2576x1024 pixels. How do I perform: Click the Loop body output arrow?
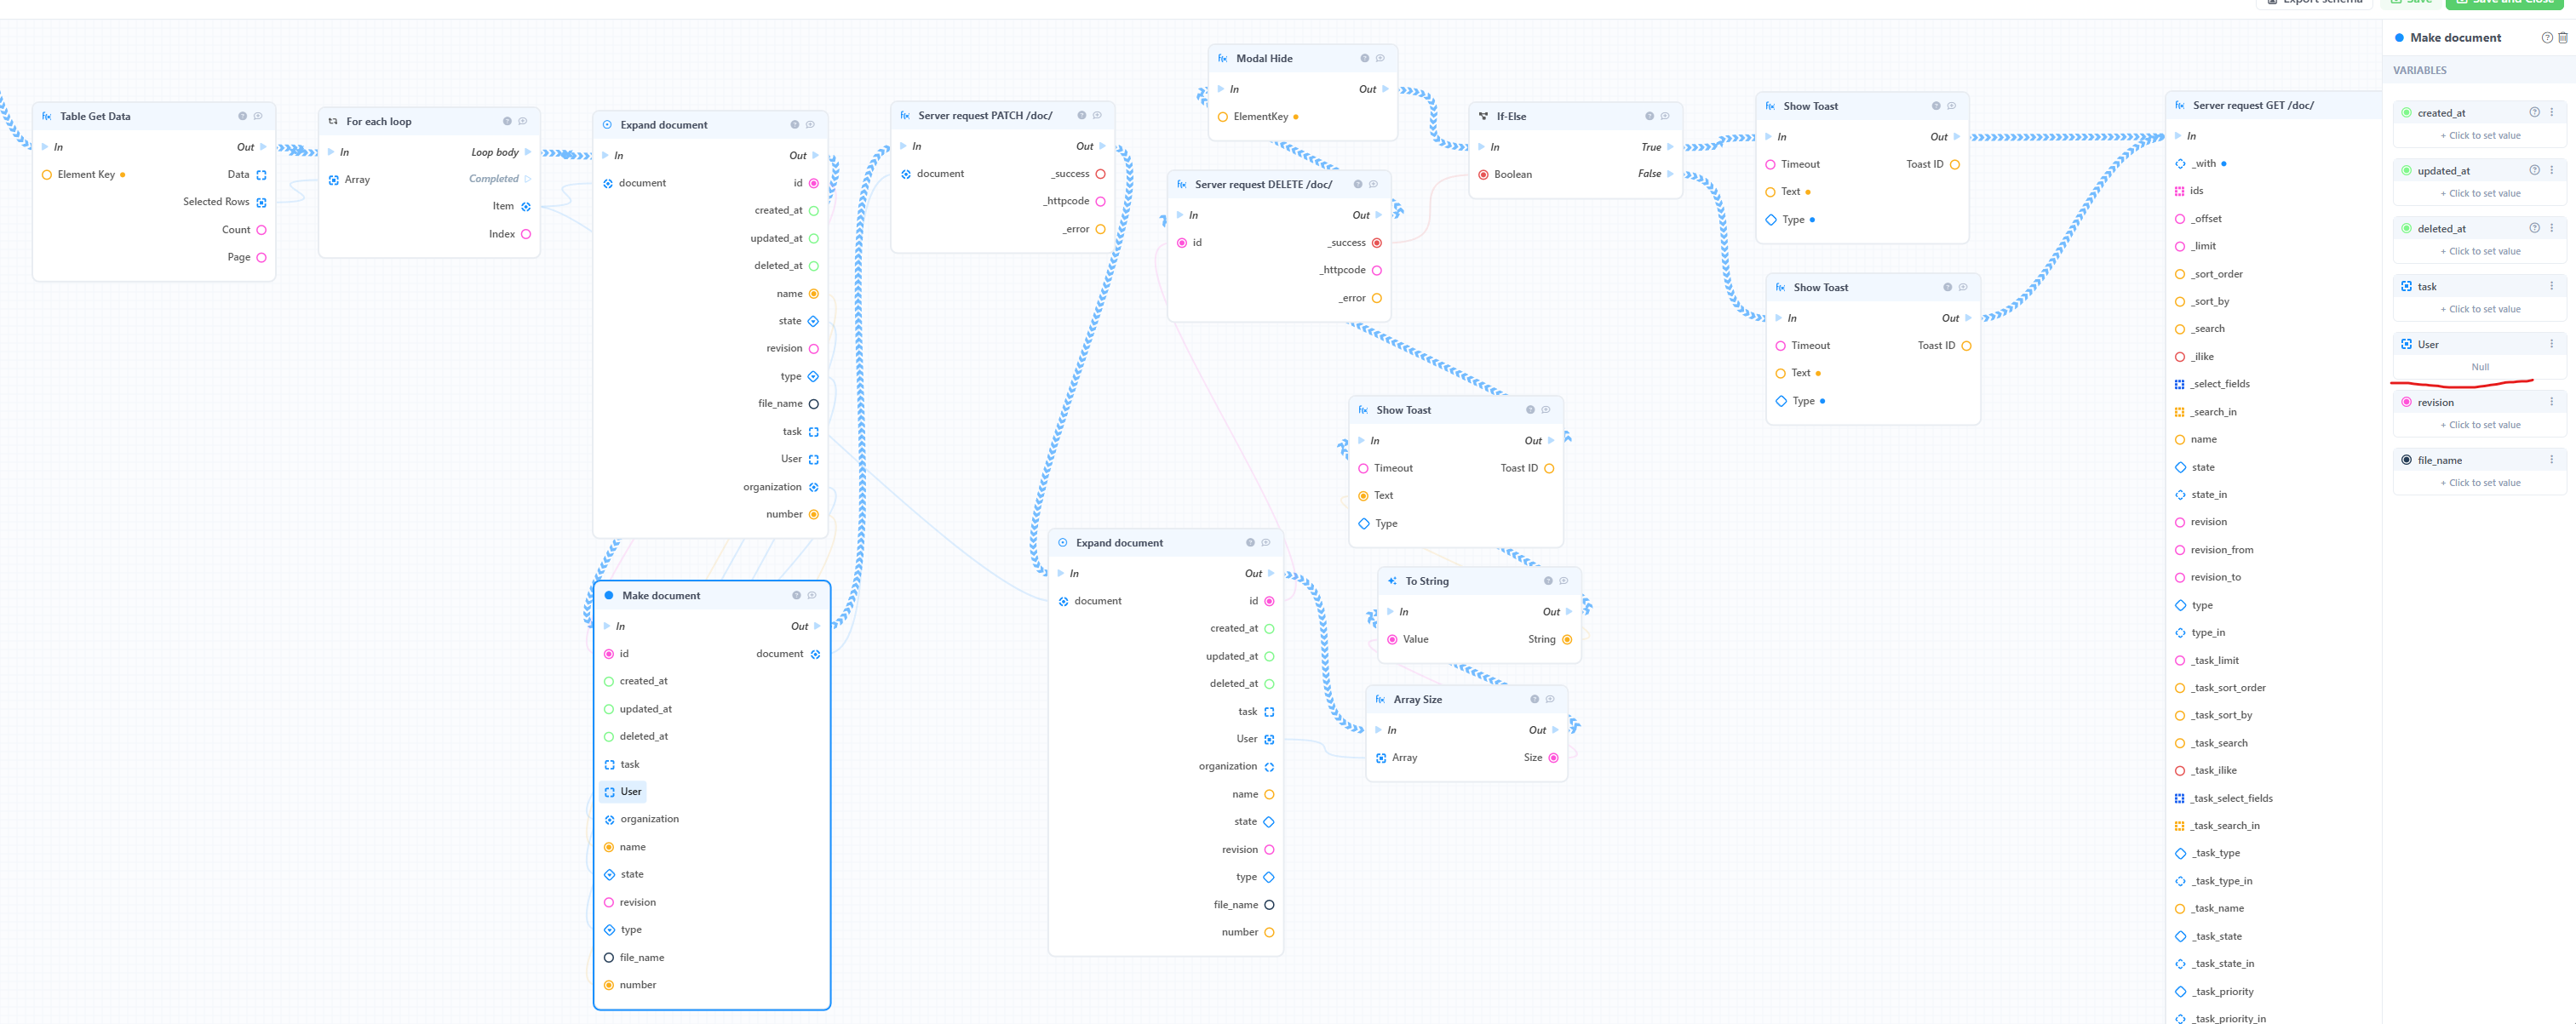click(527, 152)
